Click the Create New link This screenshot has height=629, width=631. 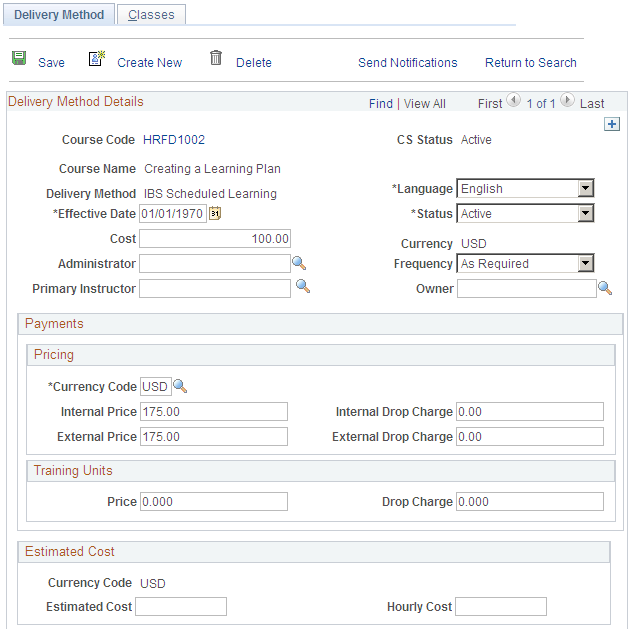pos(150,63)
